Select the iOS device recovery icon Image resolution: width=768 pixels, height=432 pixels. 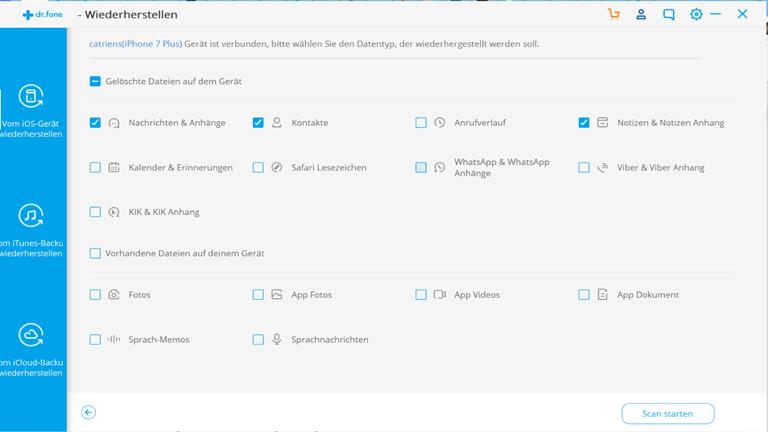(x=32, y=97)
